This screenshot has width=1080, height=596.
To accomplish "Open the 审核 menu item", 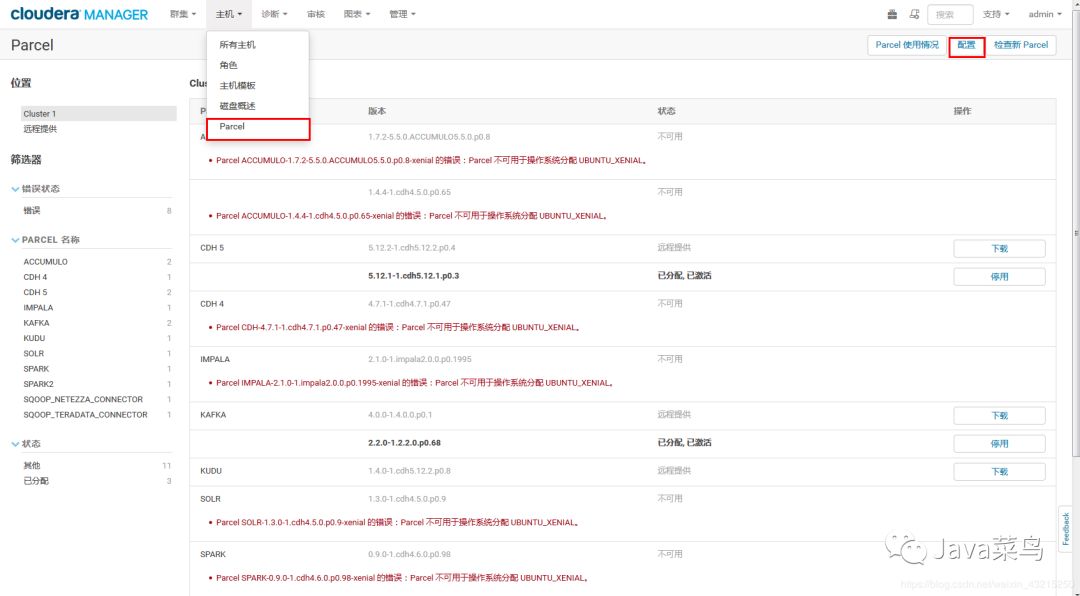I will coord(316,14).
